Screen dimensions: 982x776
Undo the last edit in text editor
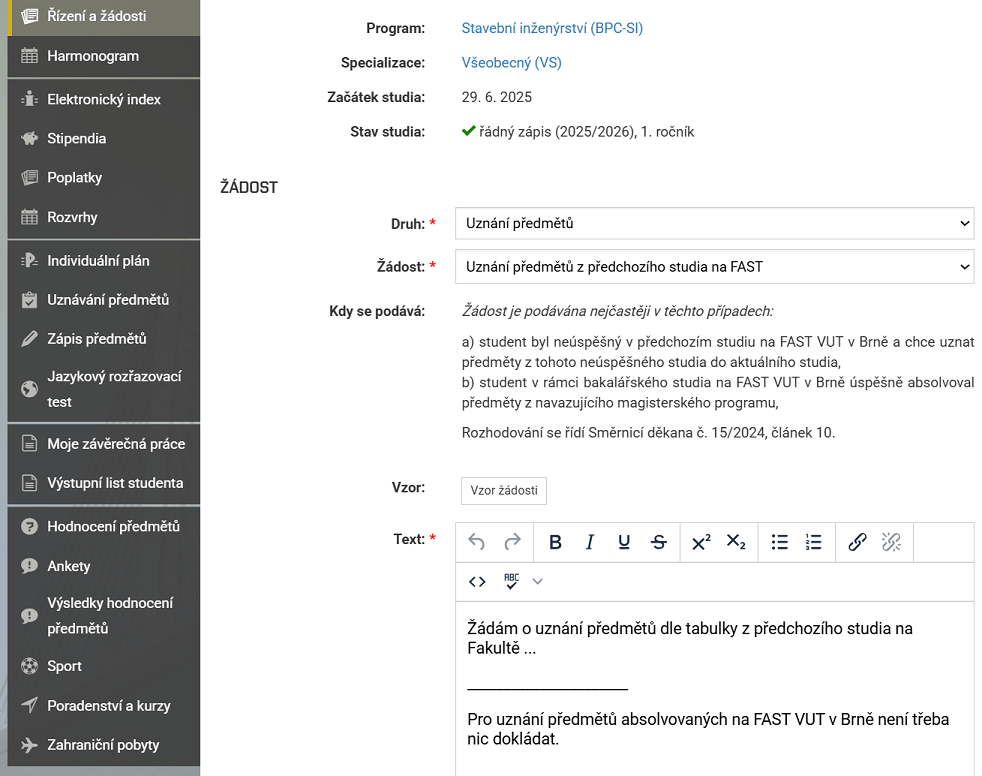tap(477, 542)
